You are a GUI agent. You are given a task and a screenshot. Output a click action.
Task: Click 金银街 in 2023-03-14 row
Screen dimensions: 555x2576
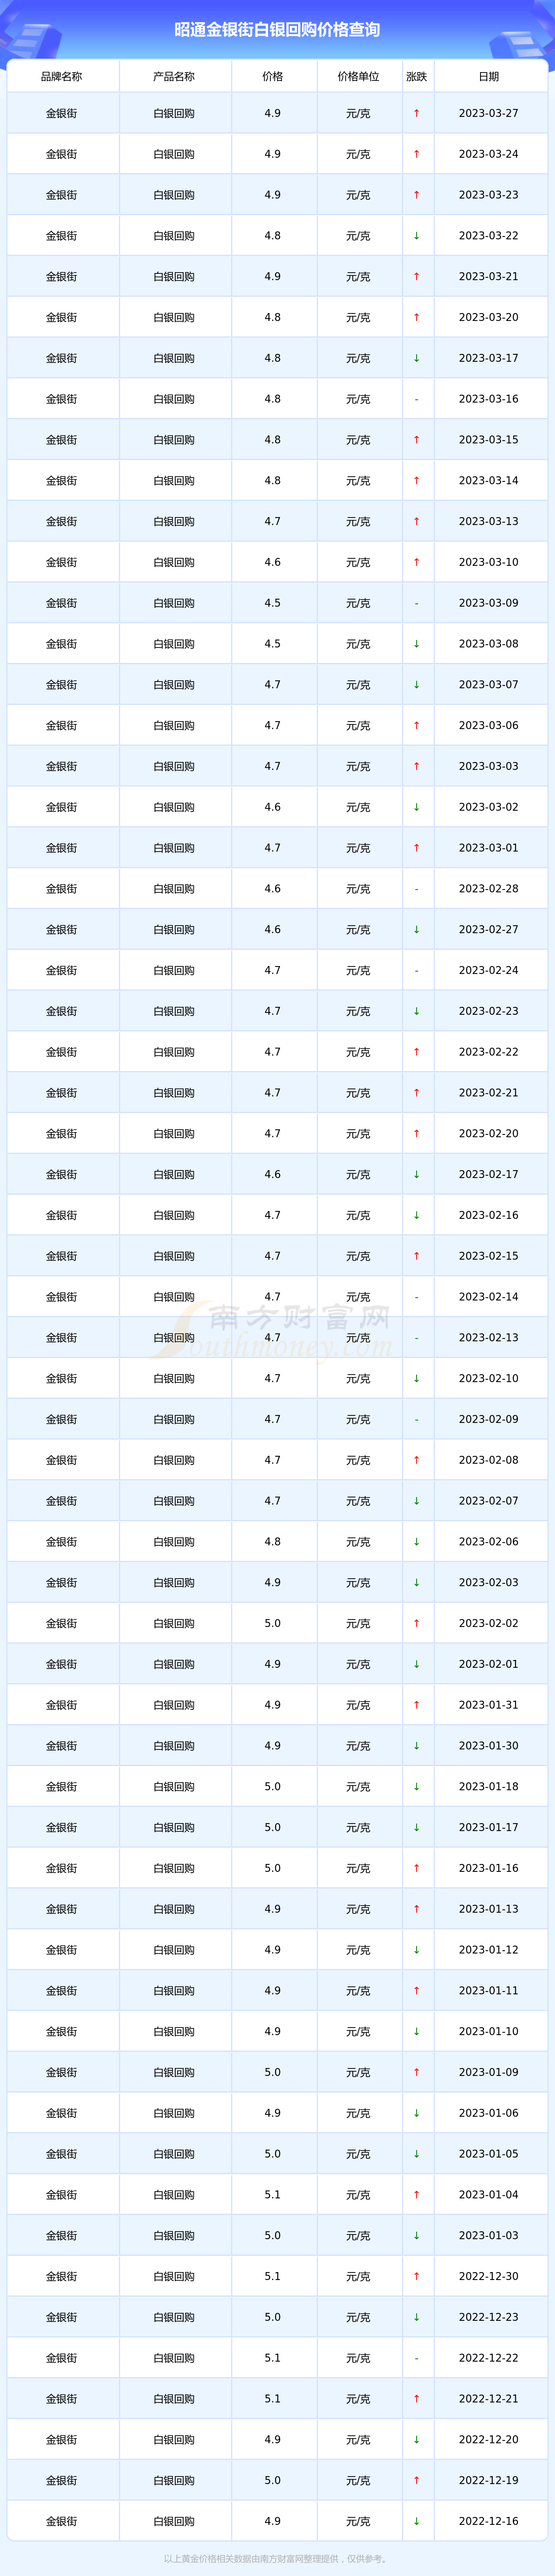point(62,481)
